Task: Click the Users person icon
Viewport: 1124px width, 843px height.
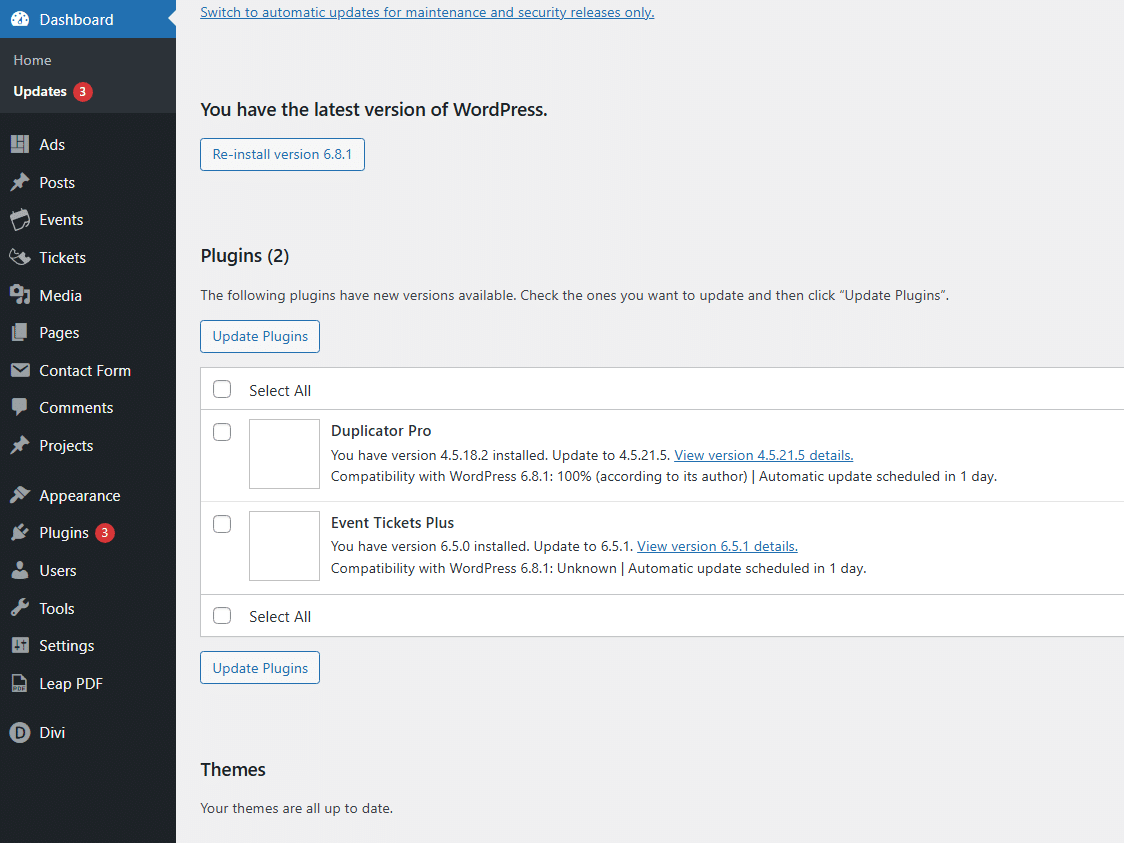Action: [20, 571]
